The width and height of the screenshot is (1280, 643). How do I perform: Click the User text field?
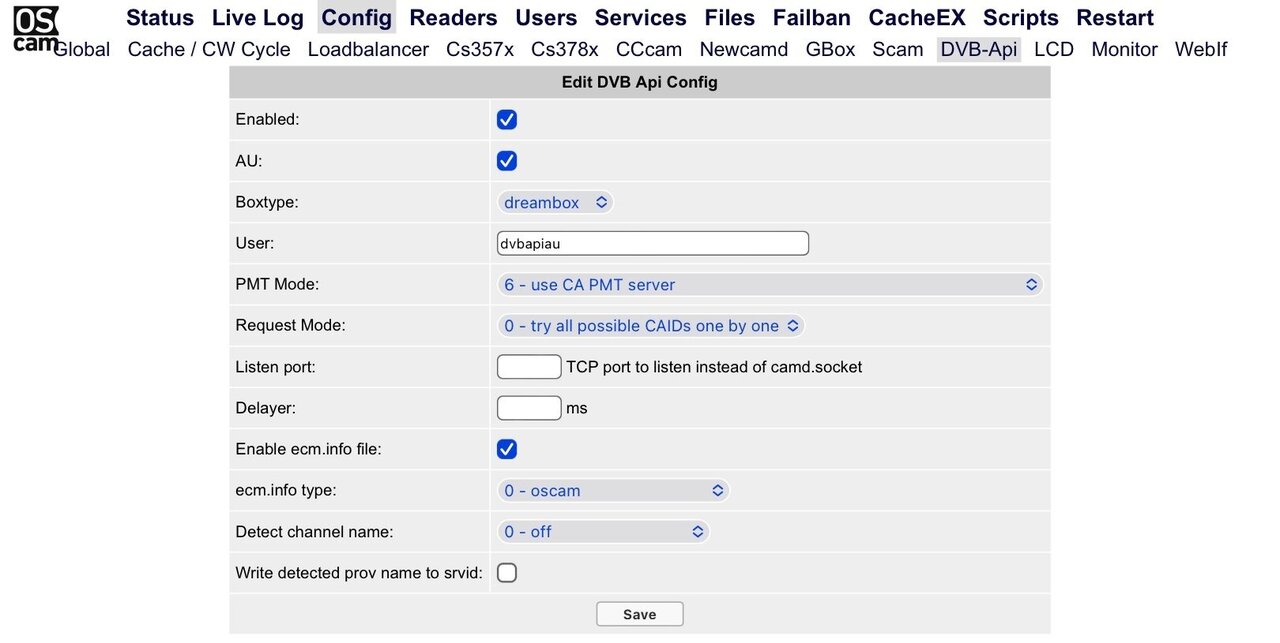pos(652,243)
